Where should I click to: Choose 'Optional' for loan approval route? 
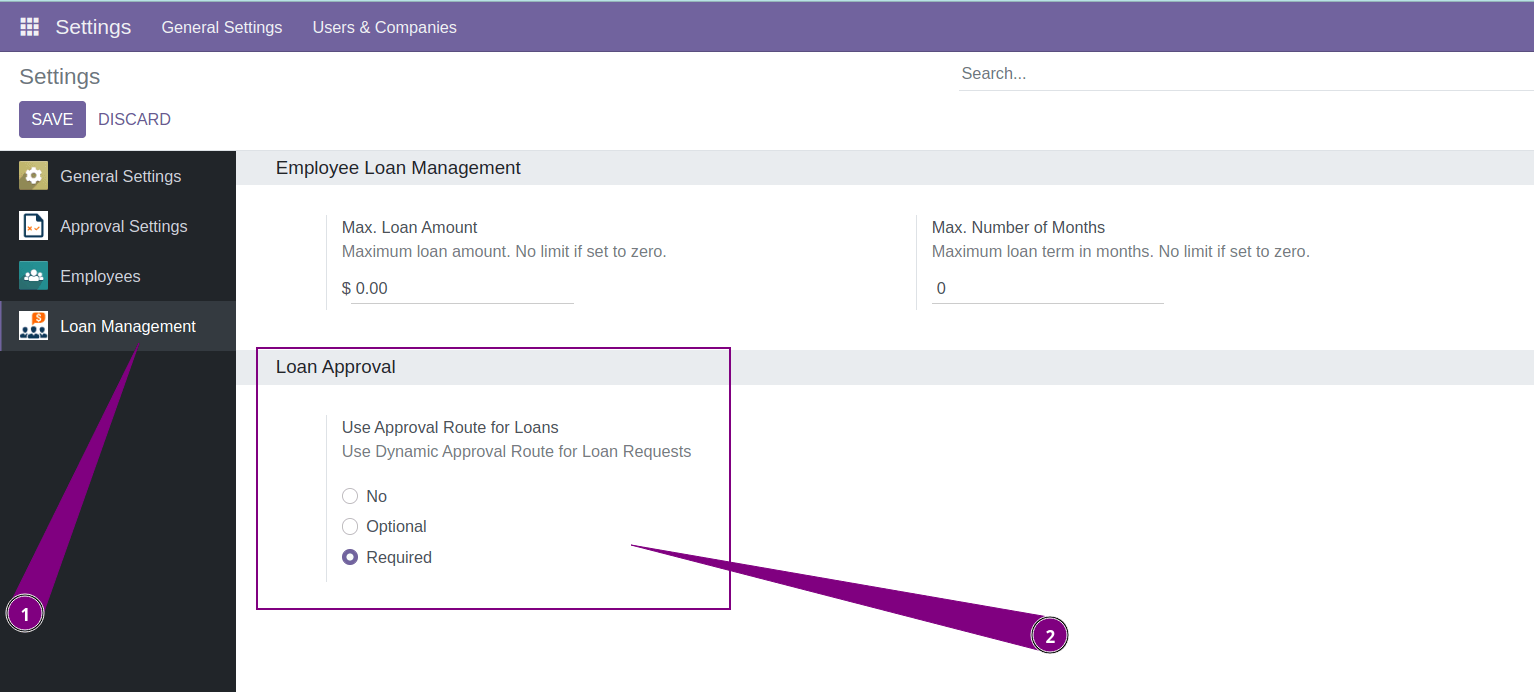pyautogui.click(x=350, y=526)
